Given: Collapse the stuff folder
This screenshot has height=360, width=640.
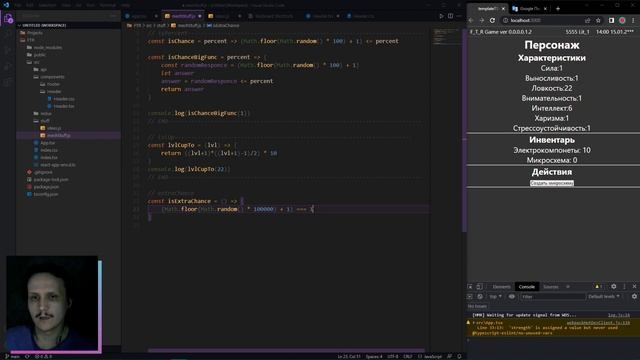Looking at the screenshot, I should (x=42, y=121).
